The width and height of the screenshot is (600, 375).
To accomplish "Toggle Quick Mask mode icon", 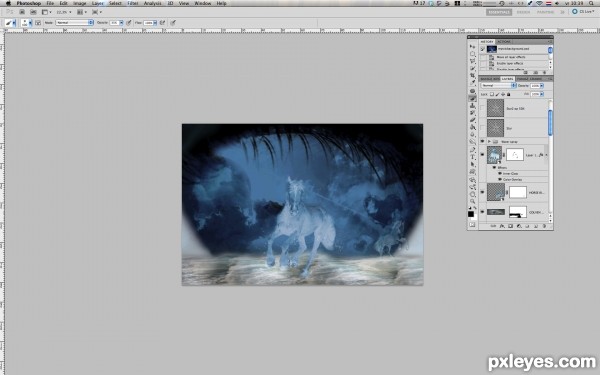I will [x=472, y=225].
